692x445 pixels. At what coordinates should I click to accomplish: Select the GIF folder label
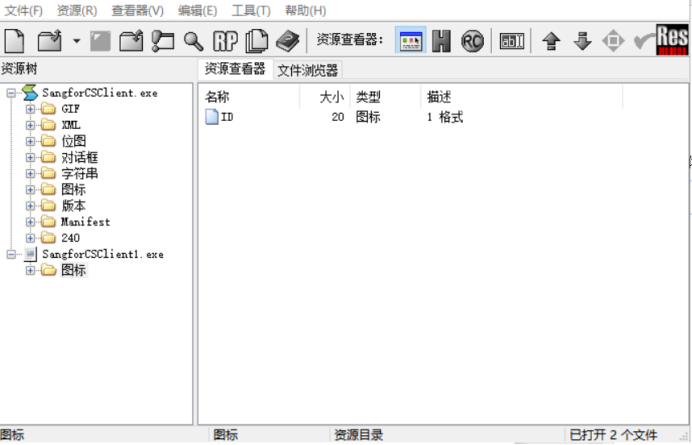tap(71, 109)
